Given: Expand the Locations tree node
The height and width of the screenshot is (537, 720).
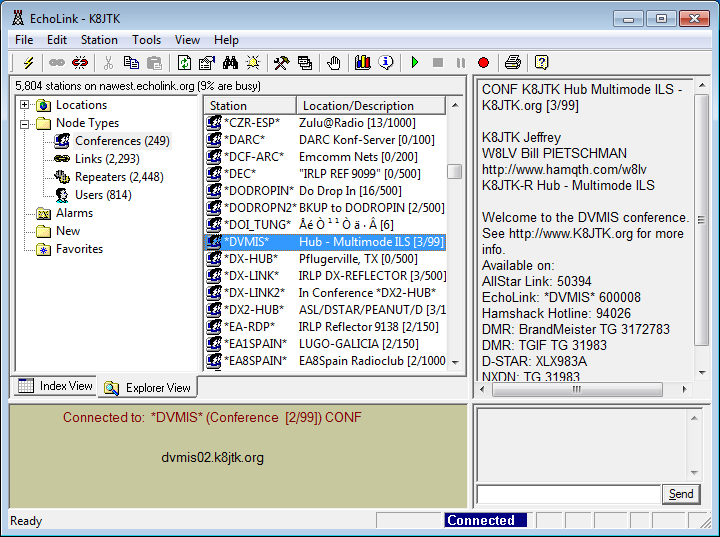Looking at the screenshot, I should [25, 105].
